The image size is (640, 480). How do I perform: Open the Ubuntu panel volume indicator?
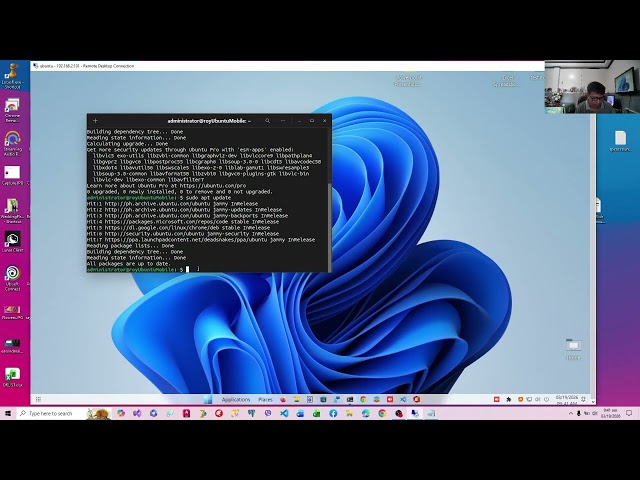coord(538,400)
